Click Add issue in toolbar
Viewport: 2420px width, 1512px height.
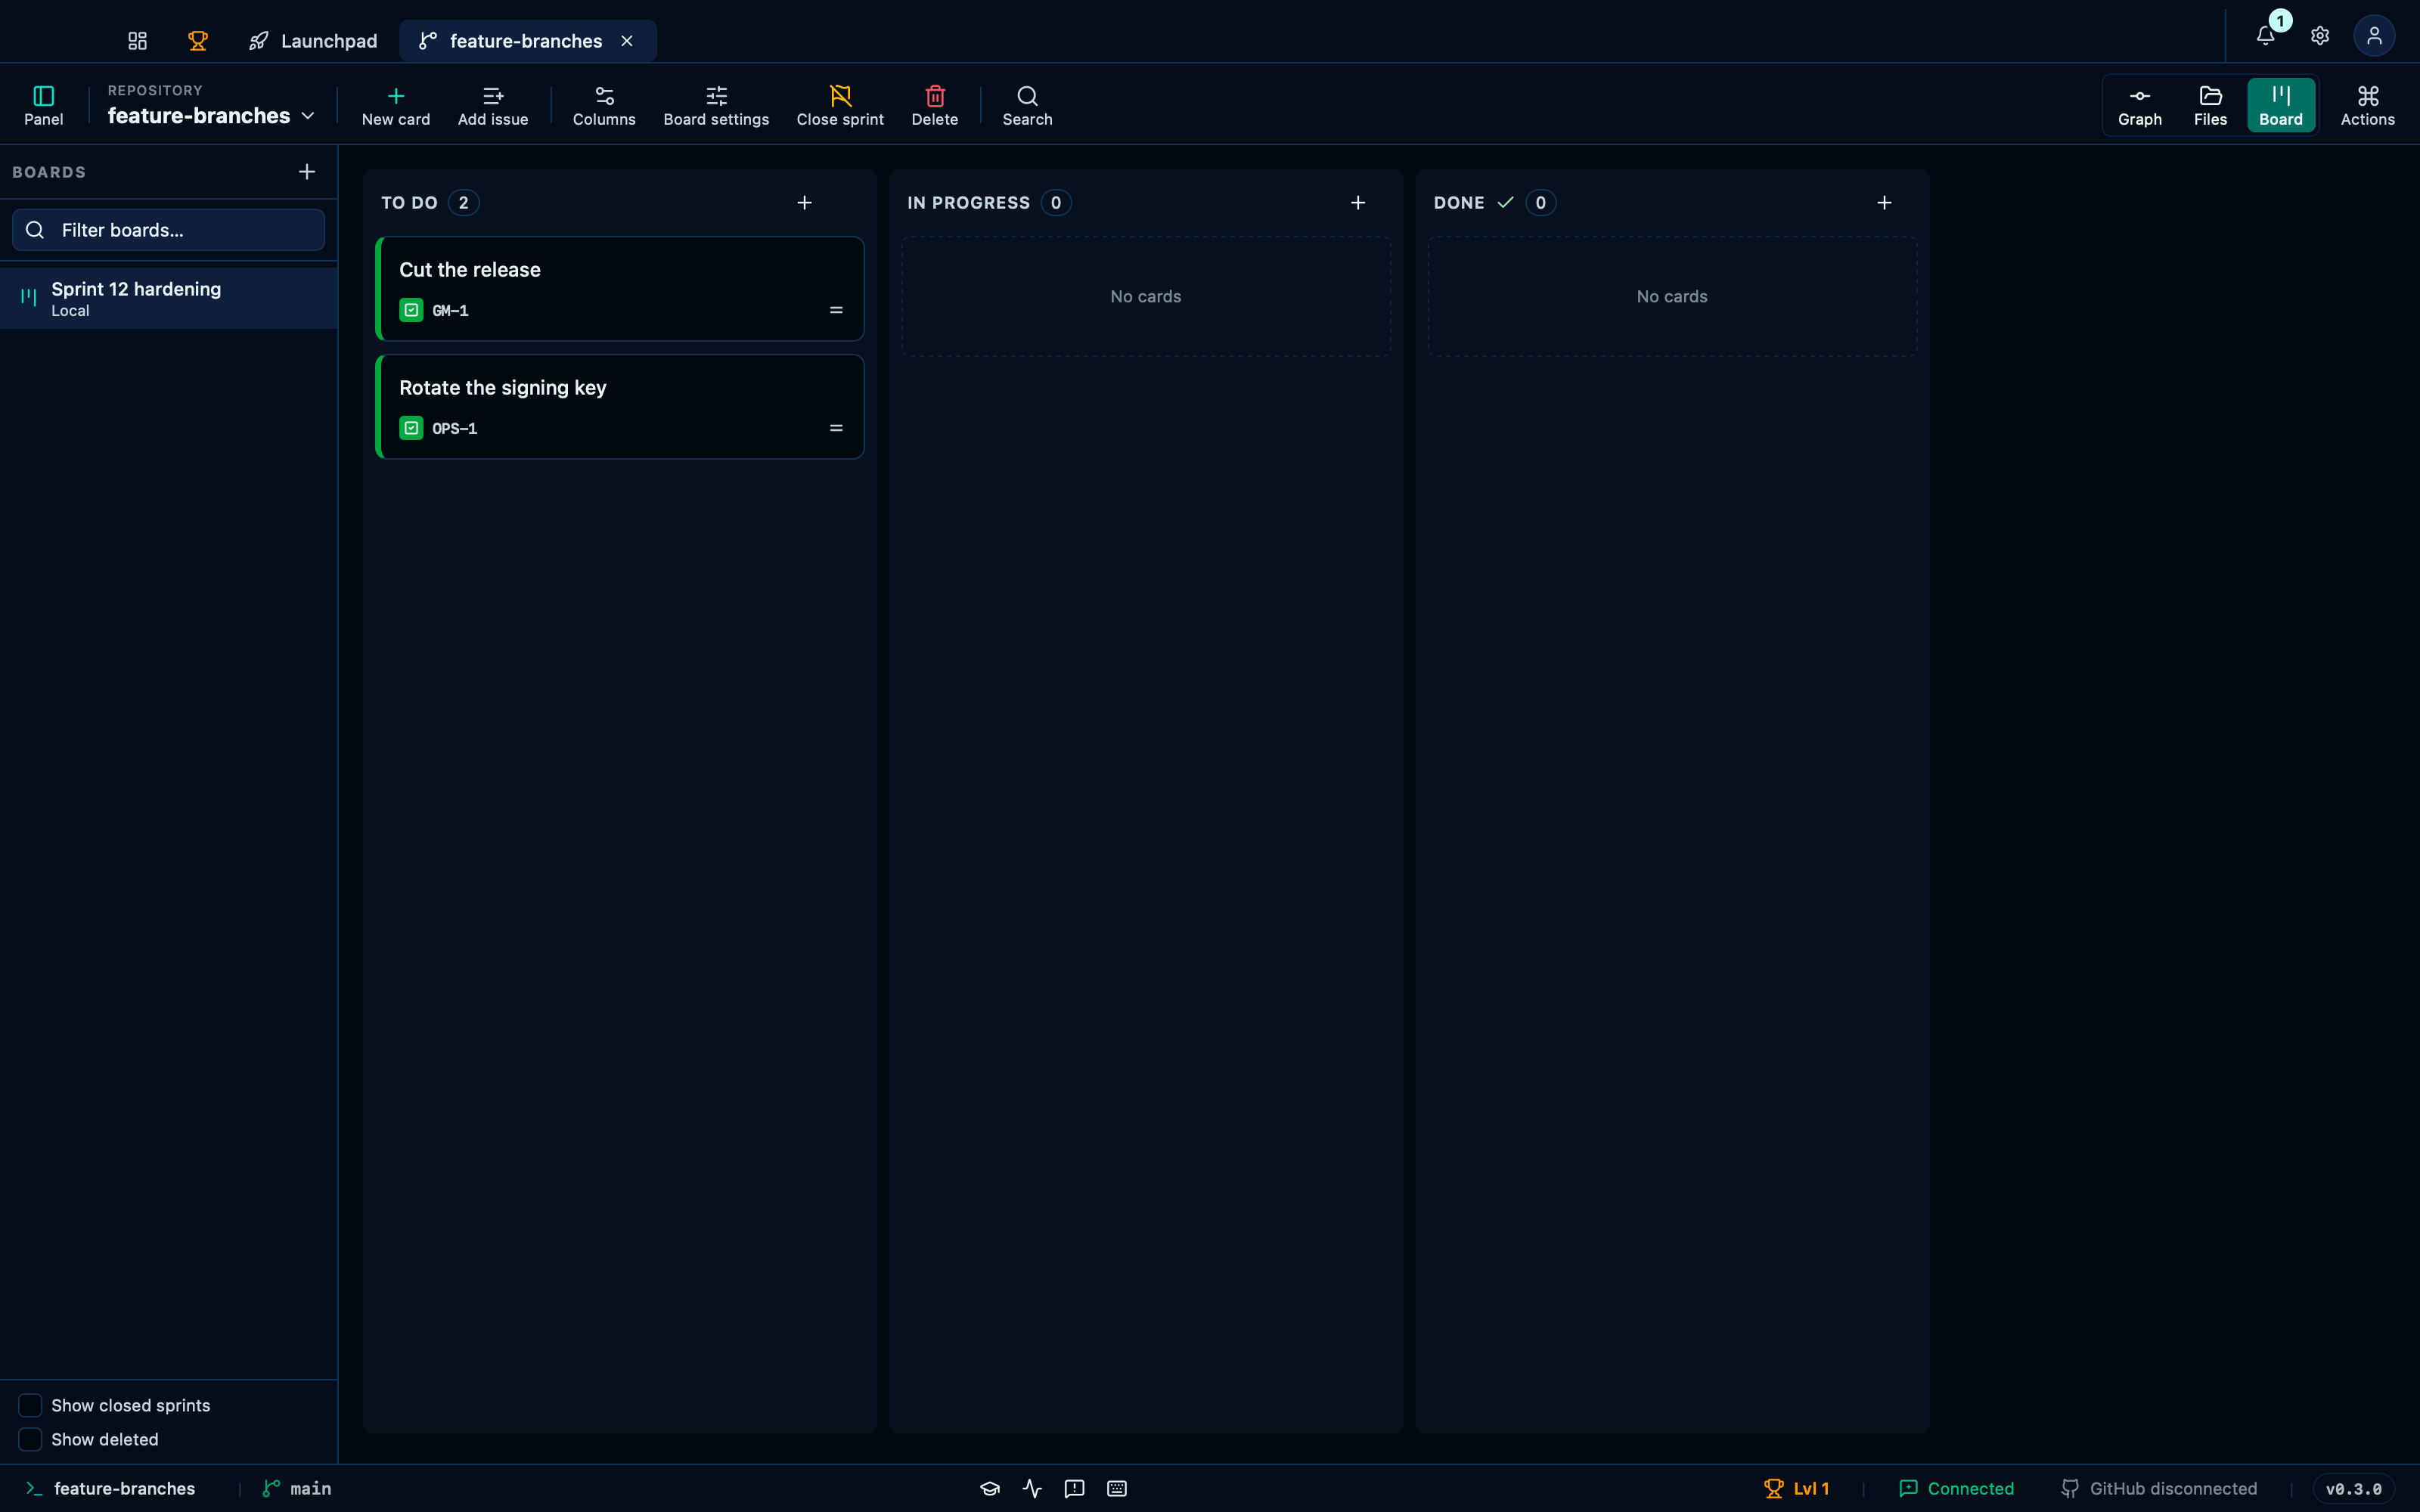(x=493, y=105)
